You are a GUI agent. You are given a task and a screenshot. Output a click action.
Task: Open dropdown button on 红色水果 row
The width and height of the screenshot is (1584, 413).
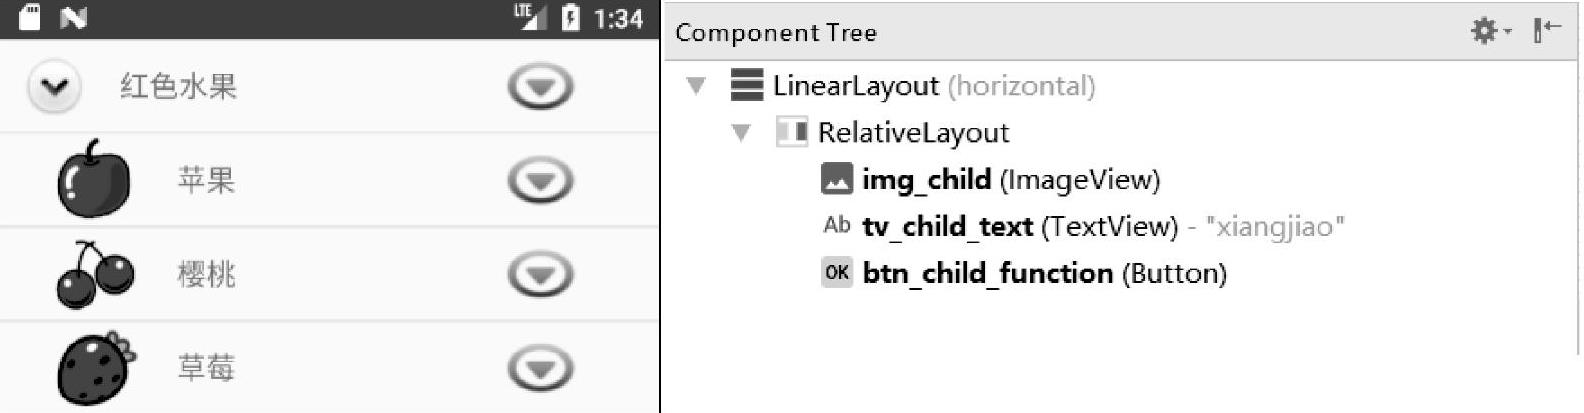click(540, 87)
